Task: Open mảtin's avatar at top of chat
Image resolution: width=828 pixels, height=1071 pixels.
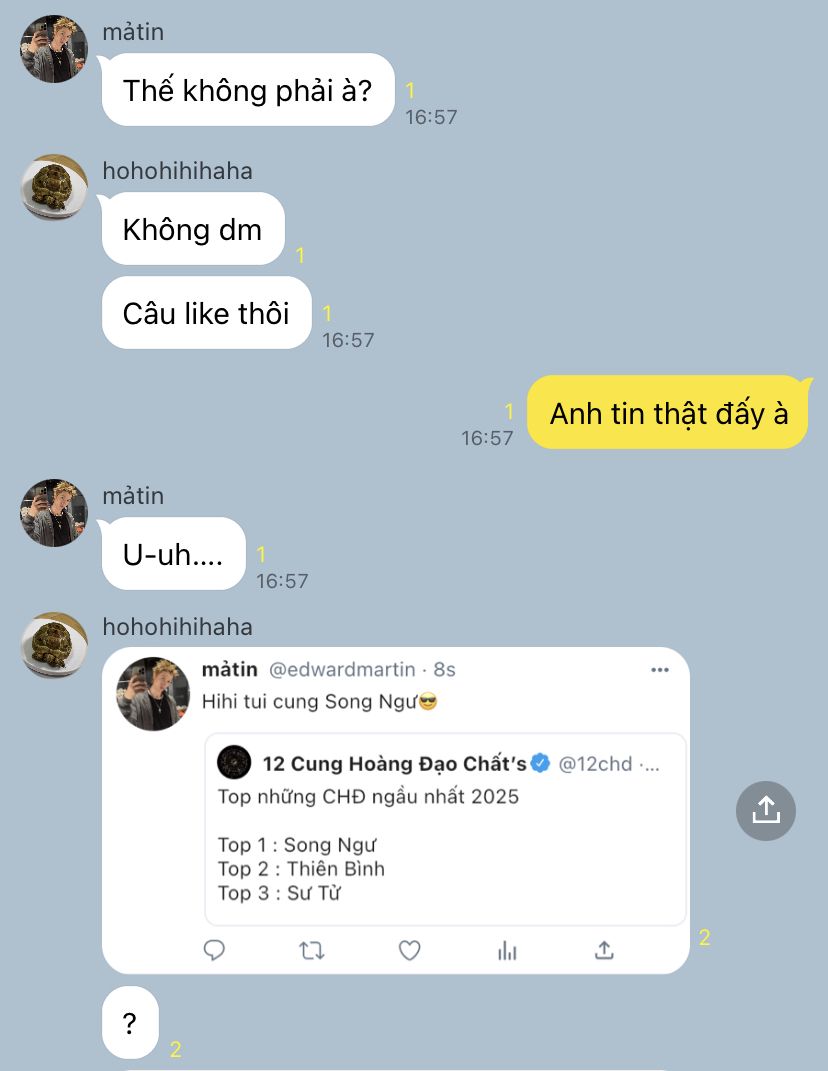Action: point(54,49)
